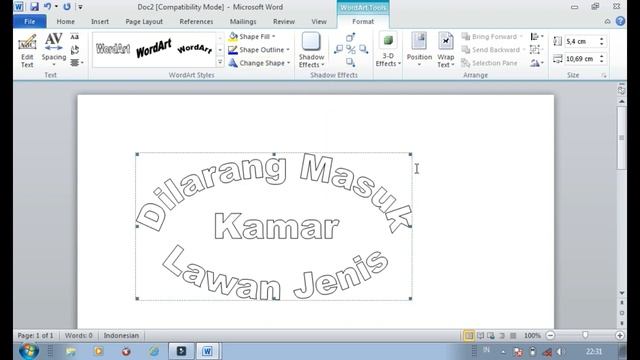
Task: Click the Shape Fill paint bucket icon
Action: pyautogui.click(x=233, y=36)
